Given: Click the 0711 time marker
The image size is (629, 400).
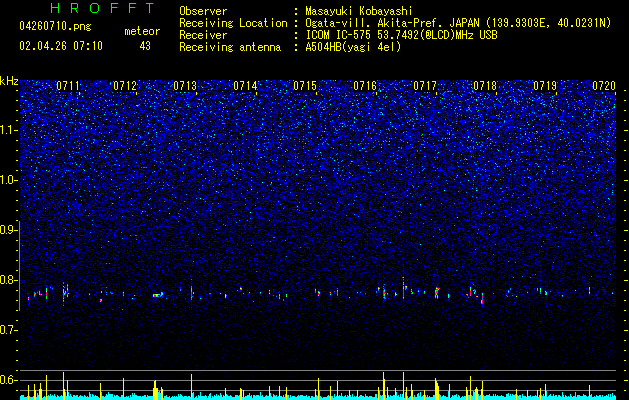Looking at the screenshot, I should point(67,86).
